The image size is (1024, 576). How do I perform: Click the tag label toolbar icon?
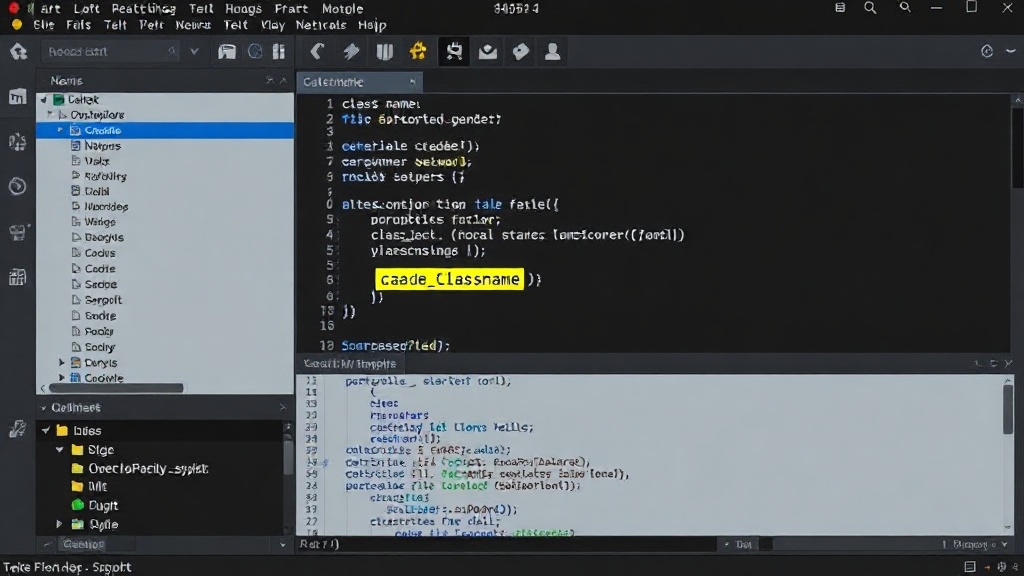pos(520,52)
